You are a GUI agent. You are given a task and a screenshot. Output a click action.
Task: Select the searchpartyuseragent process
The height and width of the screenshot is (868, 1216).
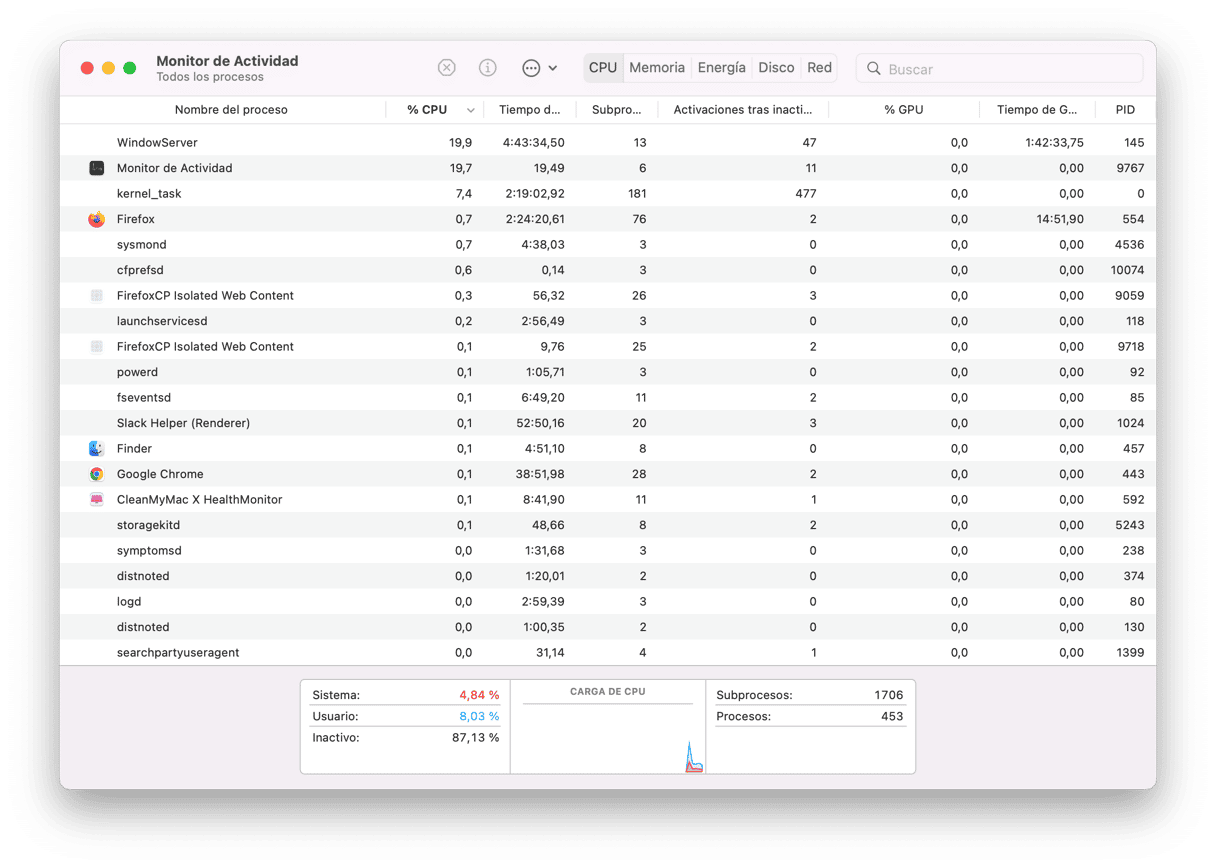click(178, 653)
